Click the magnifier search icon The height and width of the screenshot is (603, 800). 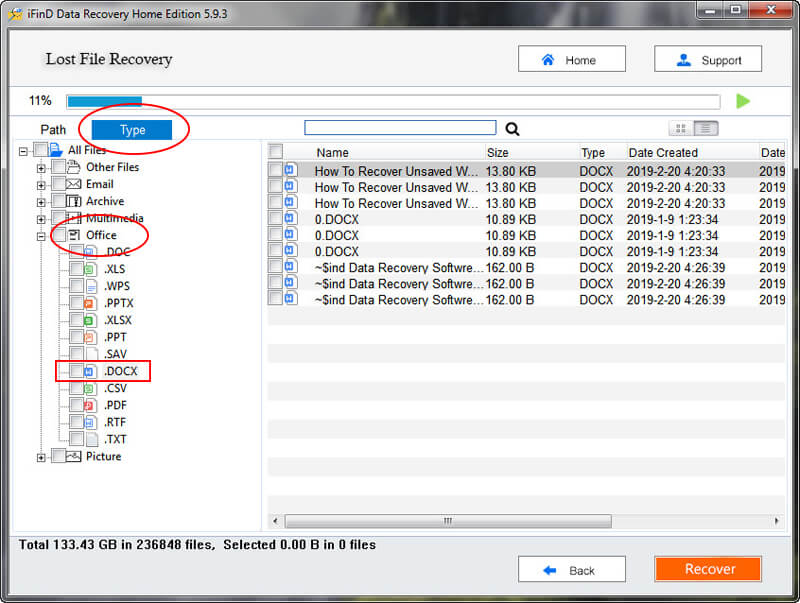tap(512, 129)
